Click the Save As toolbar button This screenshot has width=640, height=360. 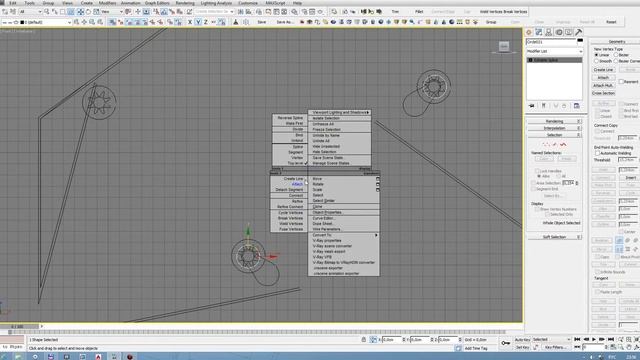click(x=285, y=22)
